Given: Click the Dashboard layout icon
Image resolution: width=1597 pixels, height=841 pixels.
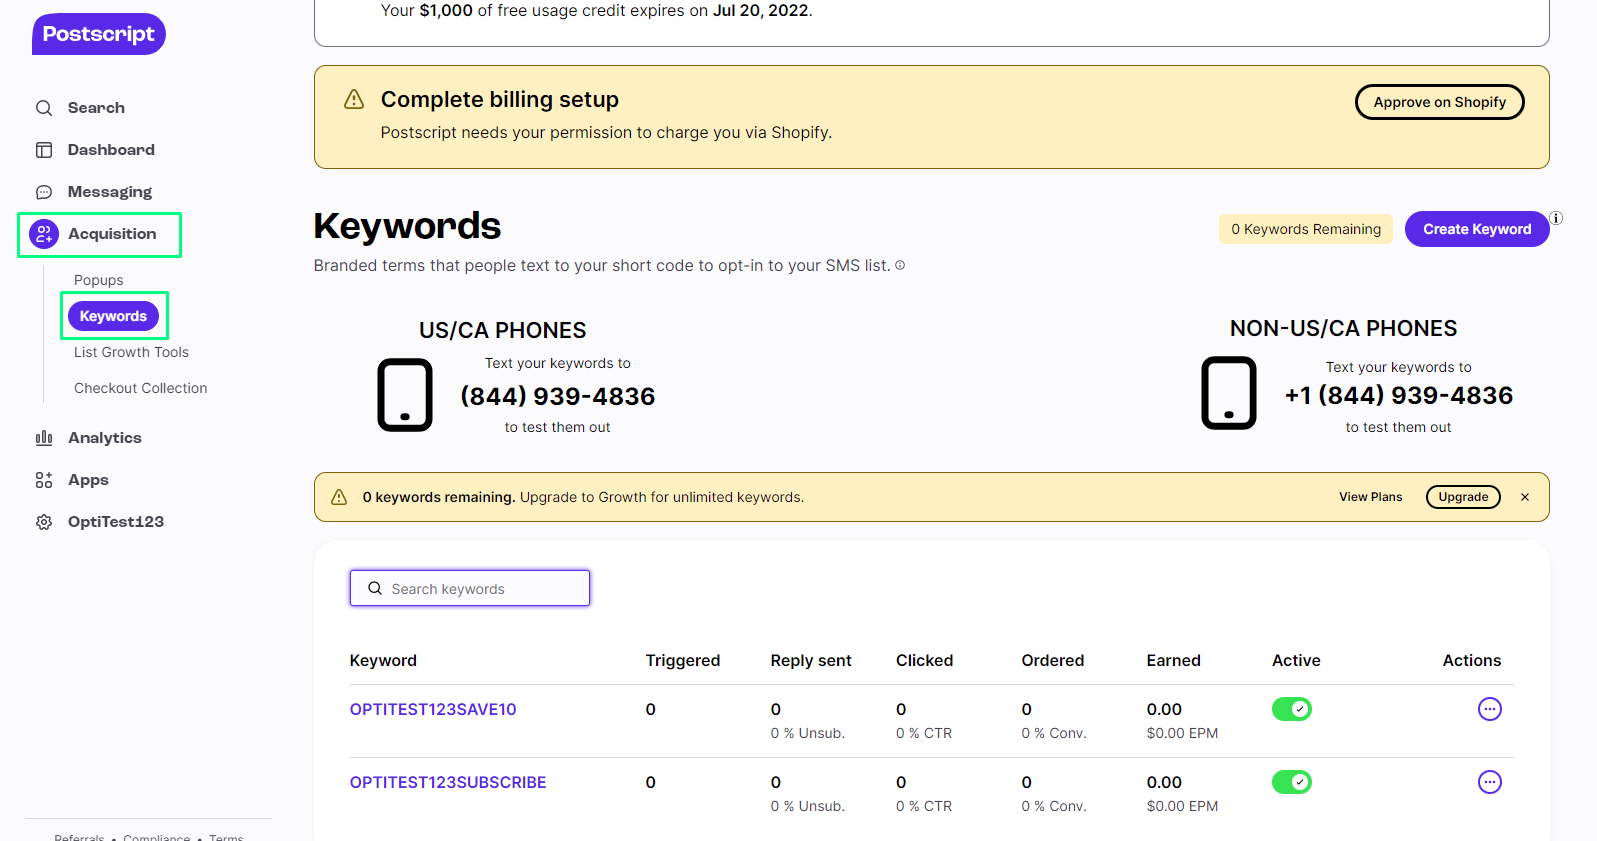Looking at the screenshot, I should [44, 150].
